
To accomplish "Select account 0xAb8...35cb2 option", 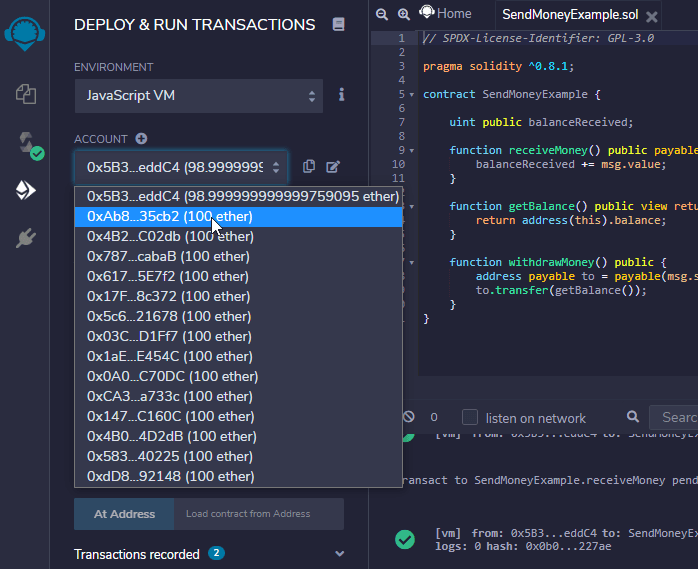I will coord(239,216).
